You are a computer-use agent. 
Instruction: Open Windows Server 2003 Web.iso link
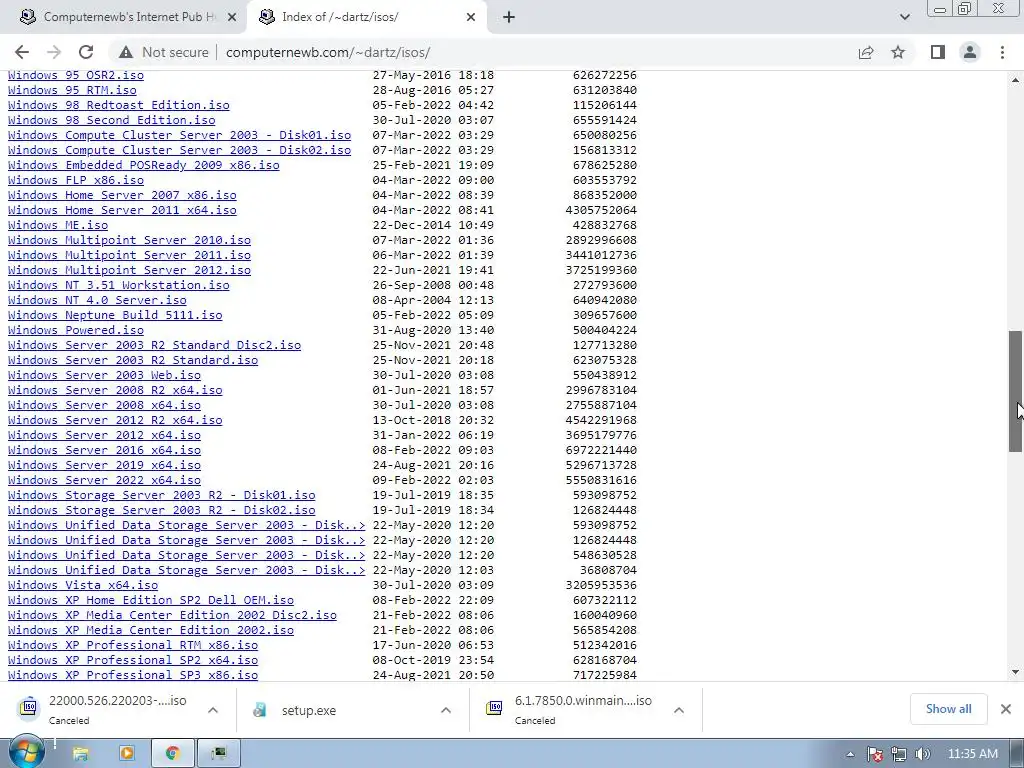click(x=104, y=376)
